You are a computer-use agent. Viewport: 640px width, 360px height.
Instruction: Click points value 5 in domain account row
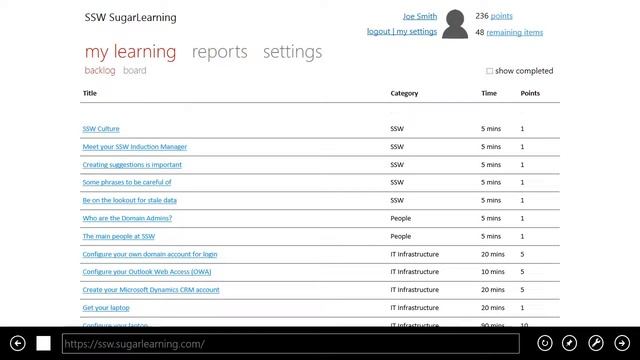522,254
